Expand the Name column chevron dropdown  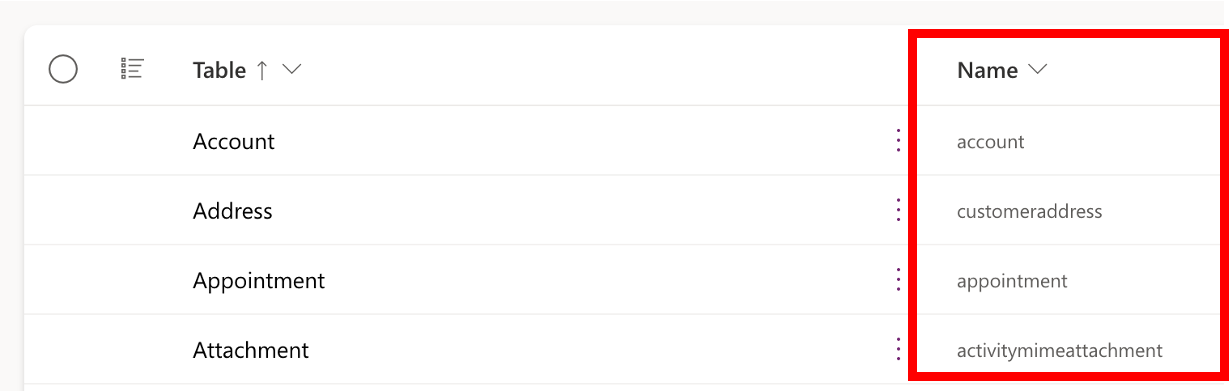click(x=1037, y=70)
